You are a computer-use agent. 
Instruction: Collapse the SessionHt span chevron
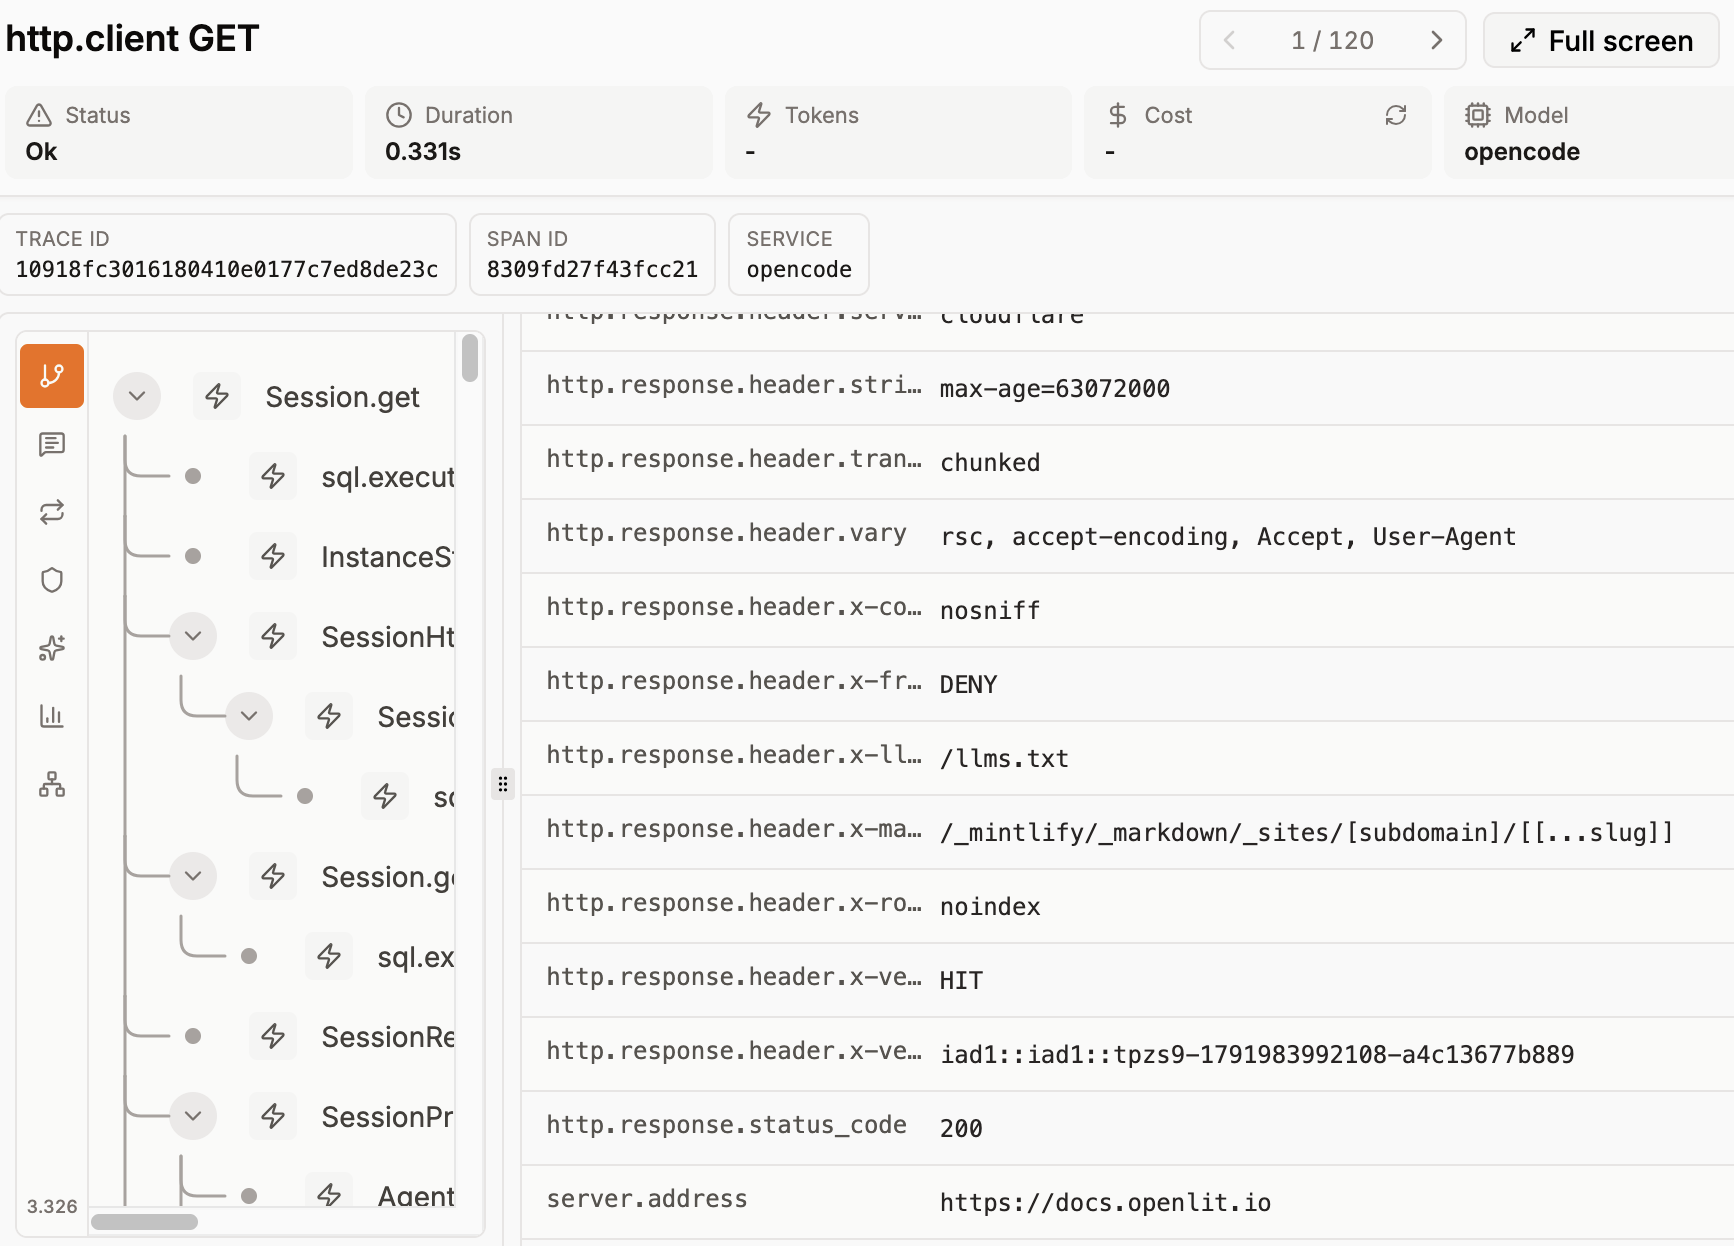pos(193,637)
